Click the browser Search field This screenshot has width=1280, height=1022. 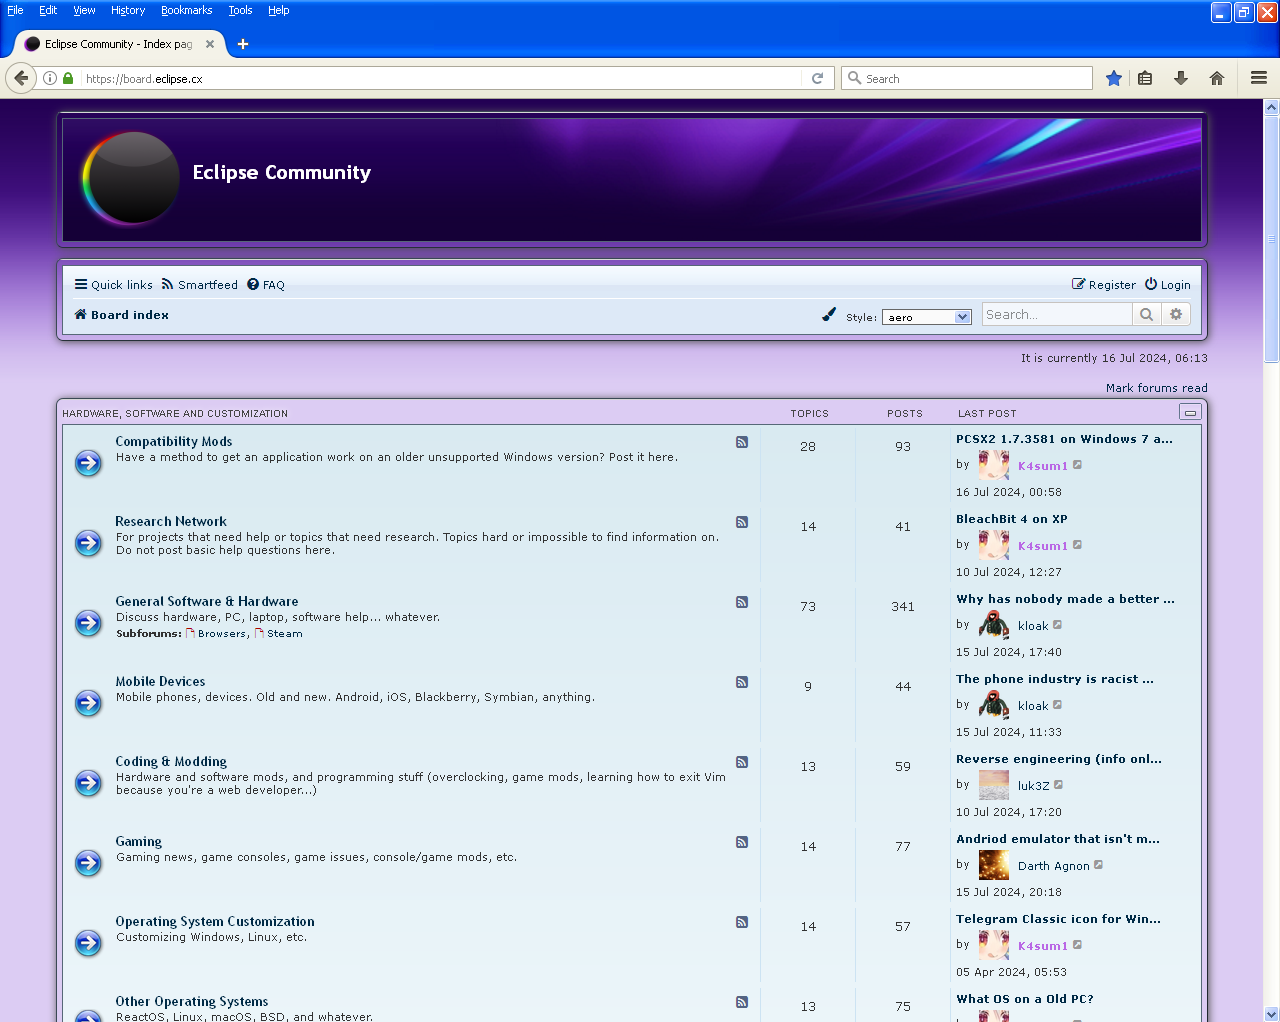(x=966, y=78)
